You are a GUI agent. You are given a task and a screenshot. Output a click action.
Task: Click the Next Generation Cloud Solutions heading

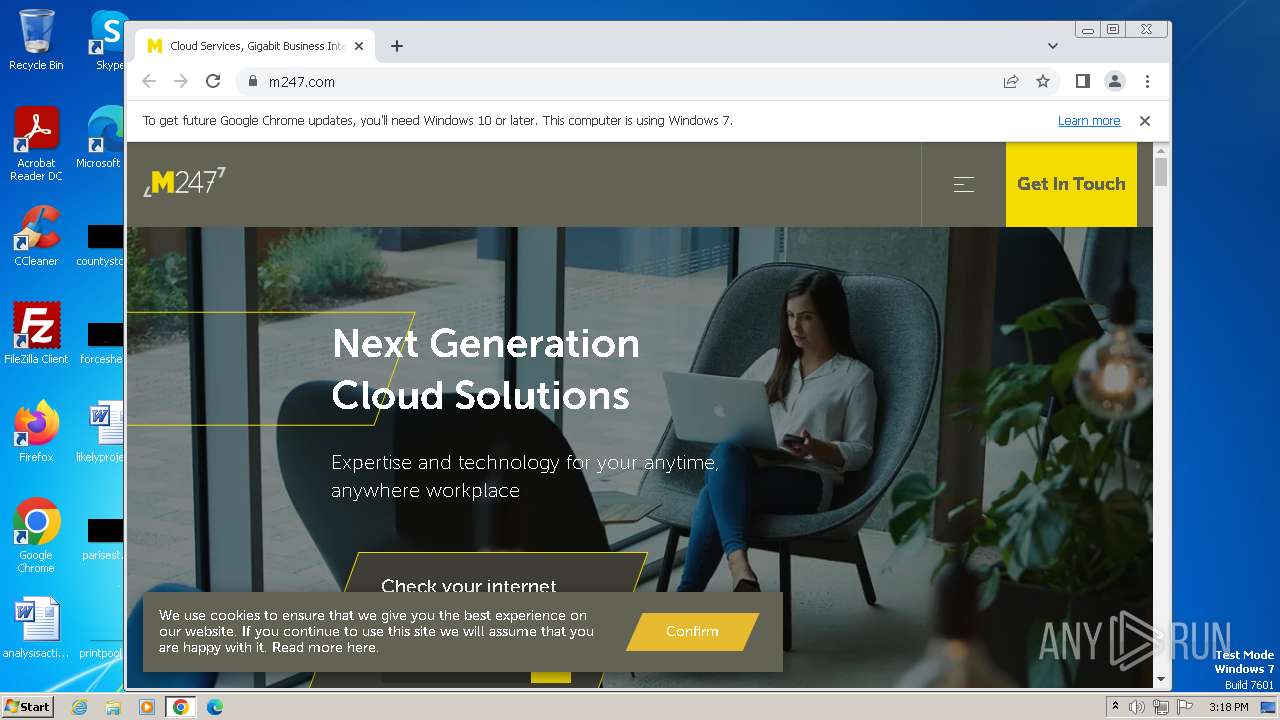[486, 369]
